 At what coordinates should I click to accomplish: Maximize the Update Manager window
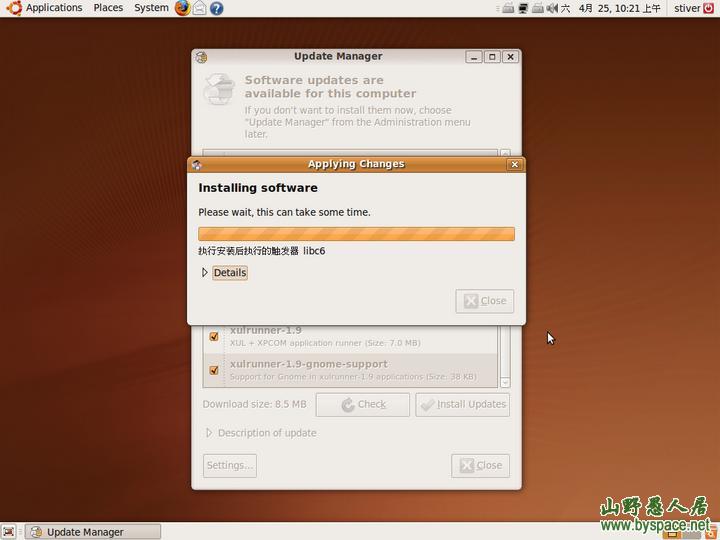492,57
